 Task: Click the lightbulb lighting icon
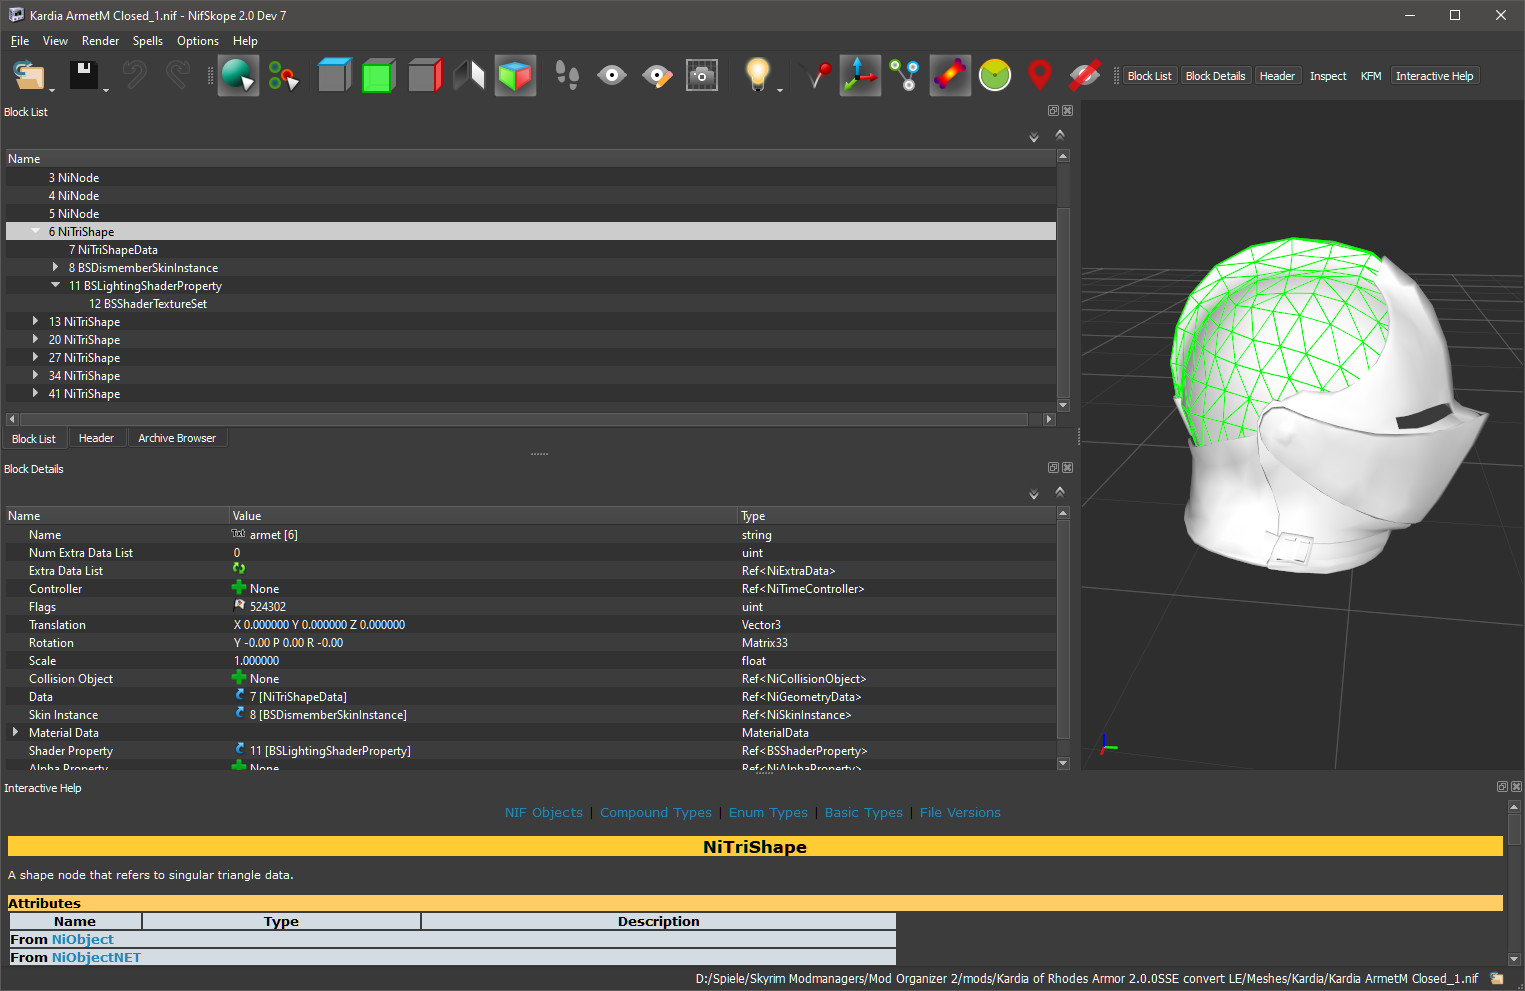click(758, 74)
